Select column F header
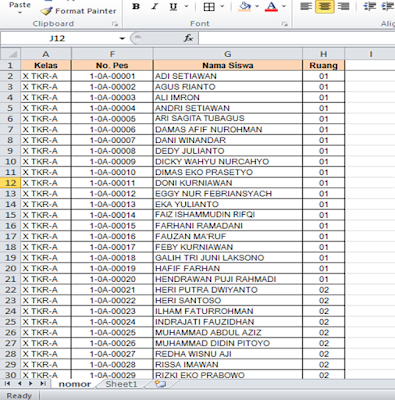Image resolution: width=395 pixels, height=400 pixels. pos(112,54)
